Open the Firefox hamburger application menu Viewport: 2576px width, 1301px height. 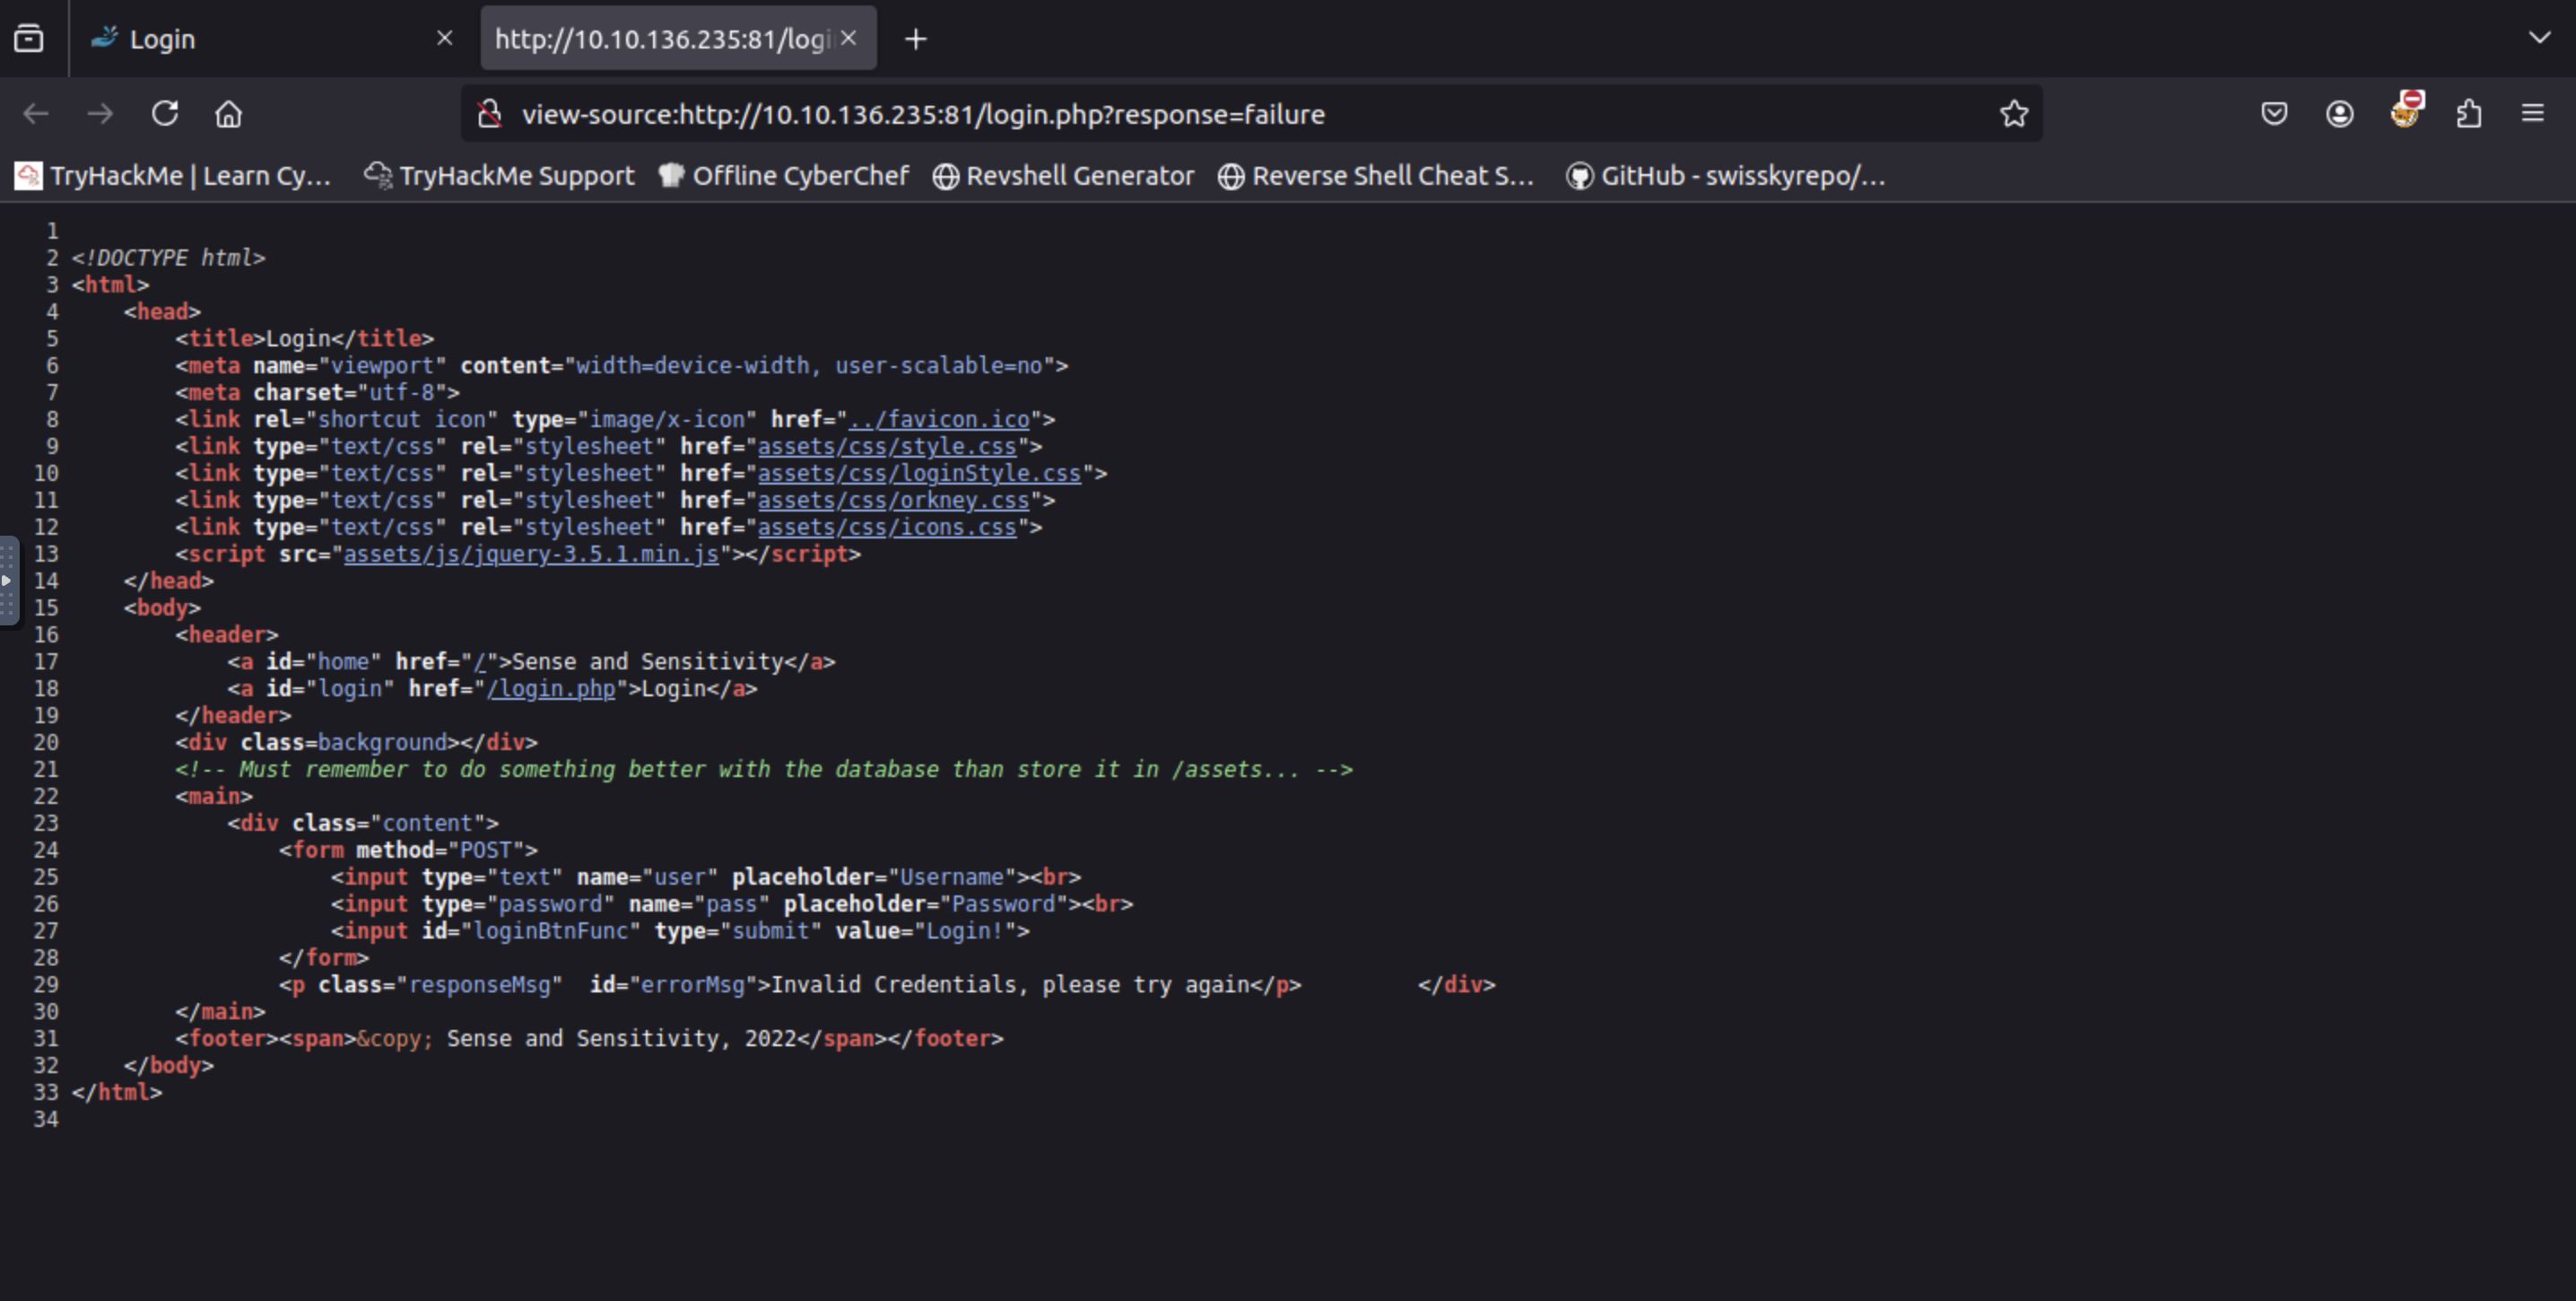pos(2533,114)
